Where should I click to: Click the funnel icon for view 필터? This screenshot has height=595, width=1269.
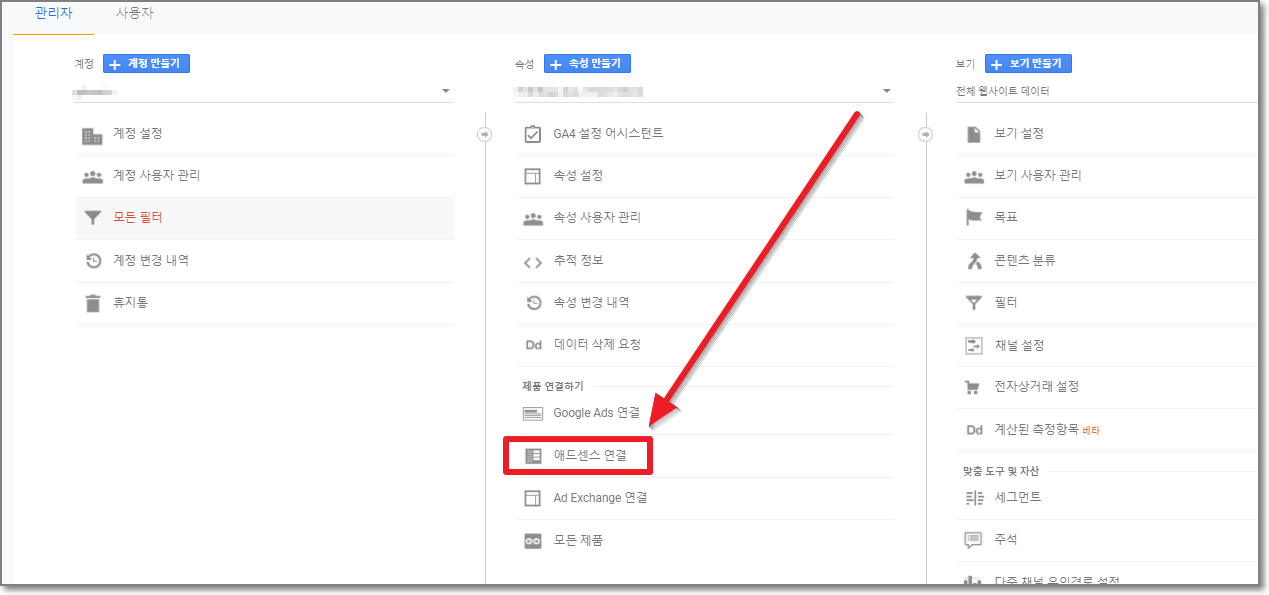pyautogui.click(x=974, y=303)
